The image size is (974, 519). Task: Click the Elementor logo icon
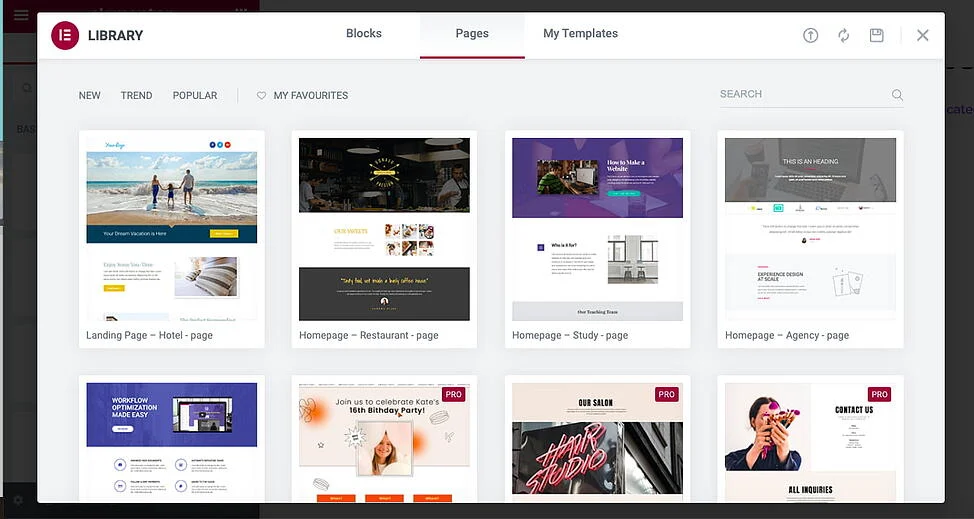(x=65, y=35)
